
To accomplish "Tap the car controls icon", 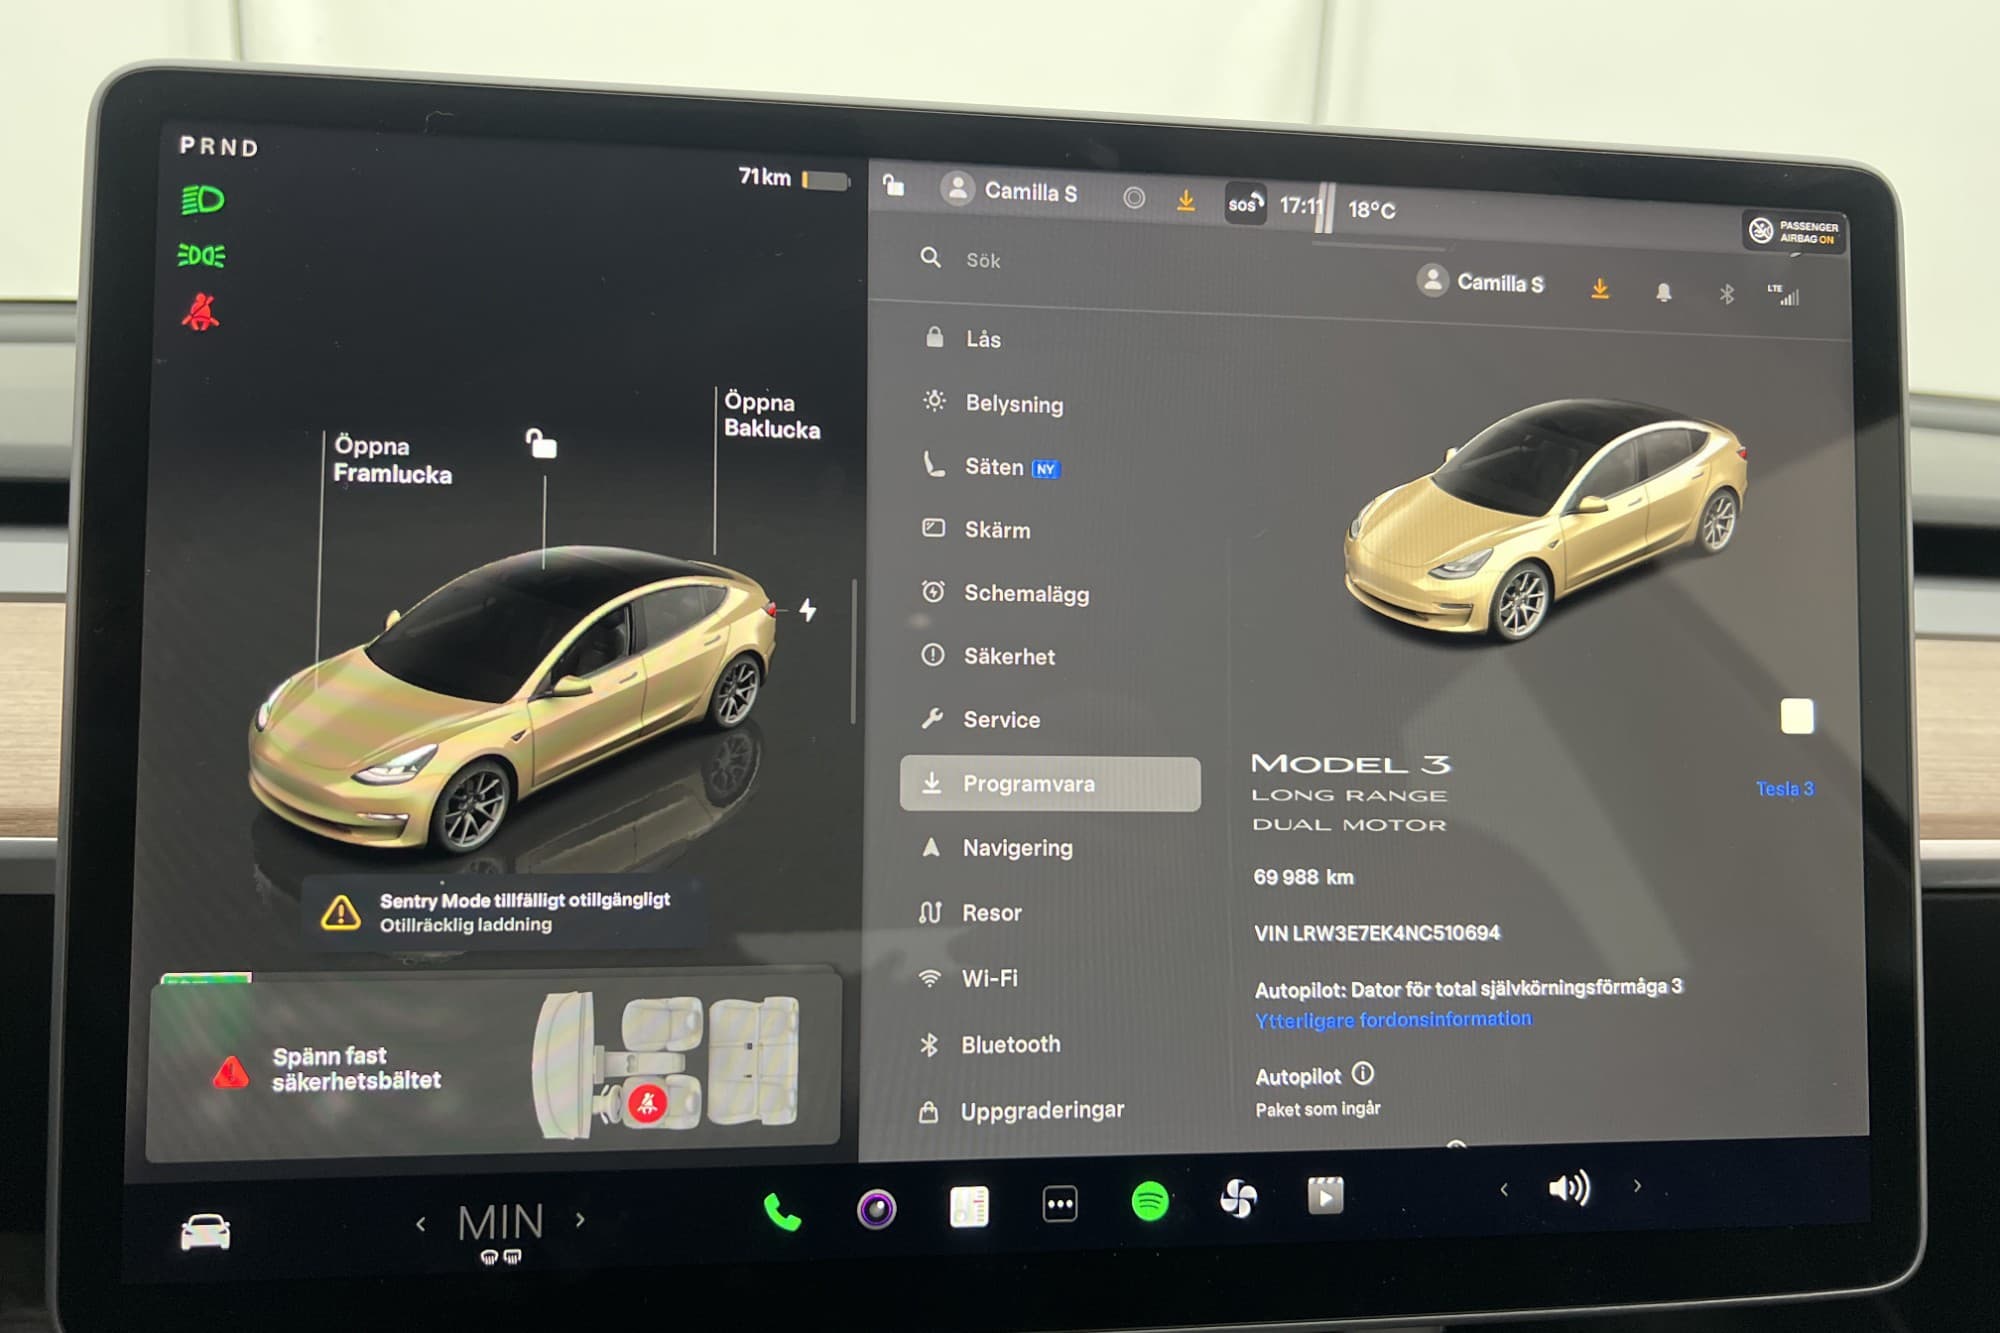I will click(x=205, y=1231).
